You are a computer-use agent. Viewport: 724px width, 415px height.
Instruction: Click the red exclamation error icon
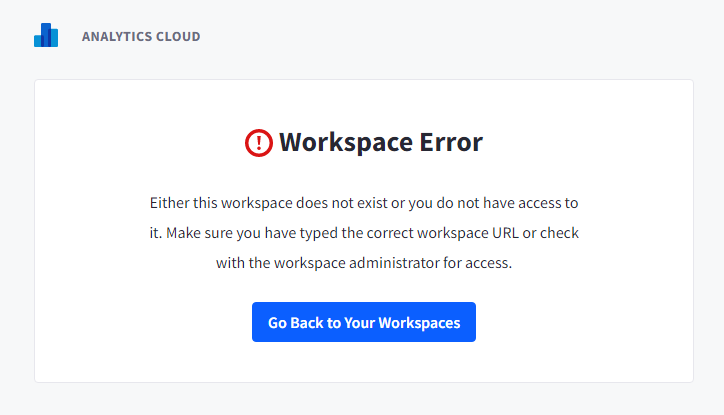click(259, 143)
